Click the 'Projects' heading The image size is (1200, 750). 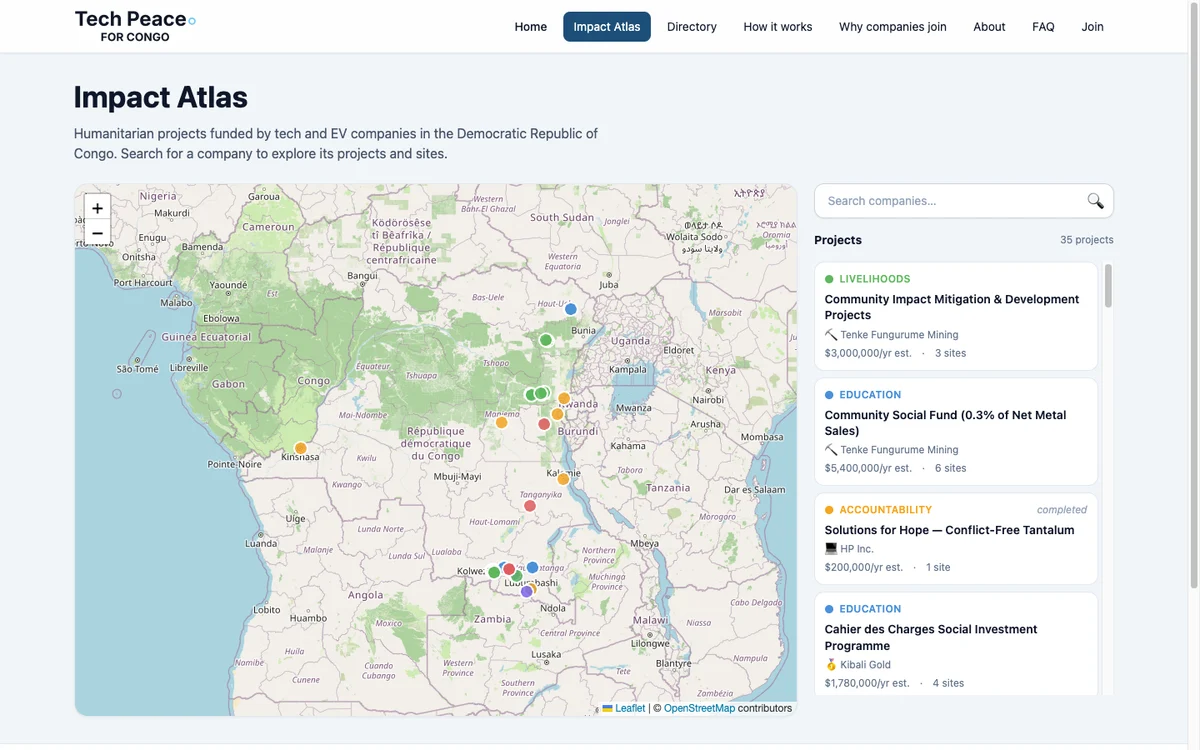pos(838,240)
